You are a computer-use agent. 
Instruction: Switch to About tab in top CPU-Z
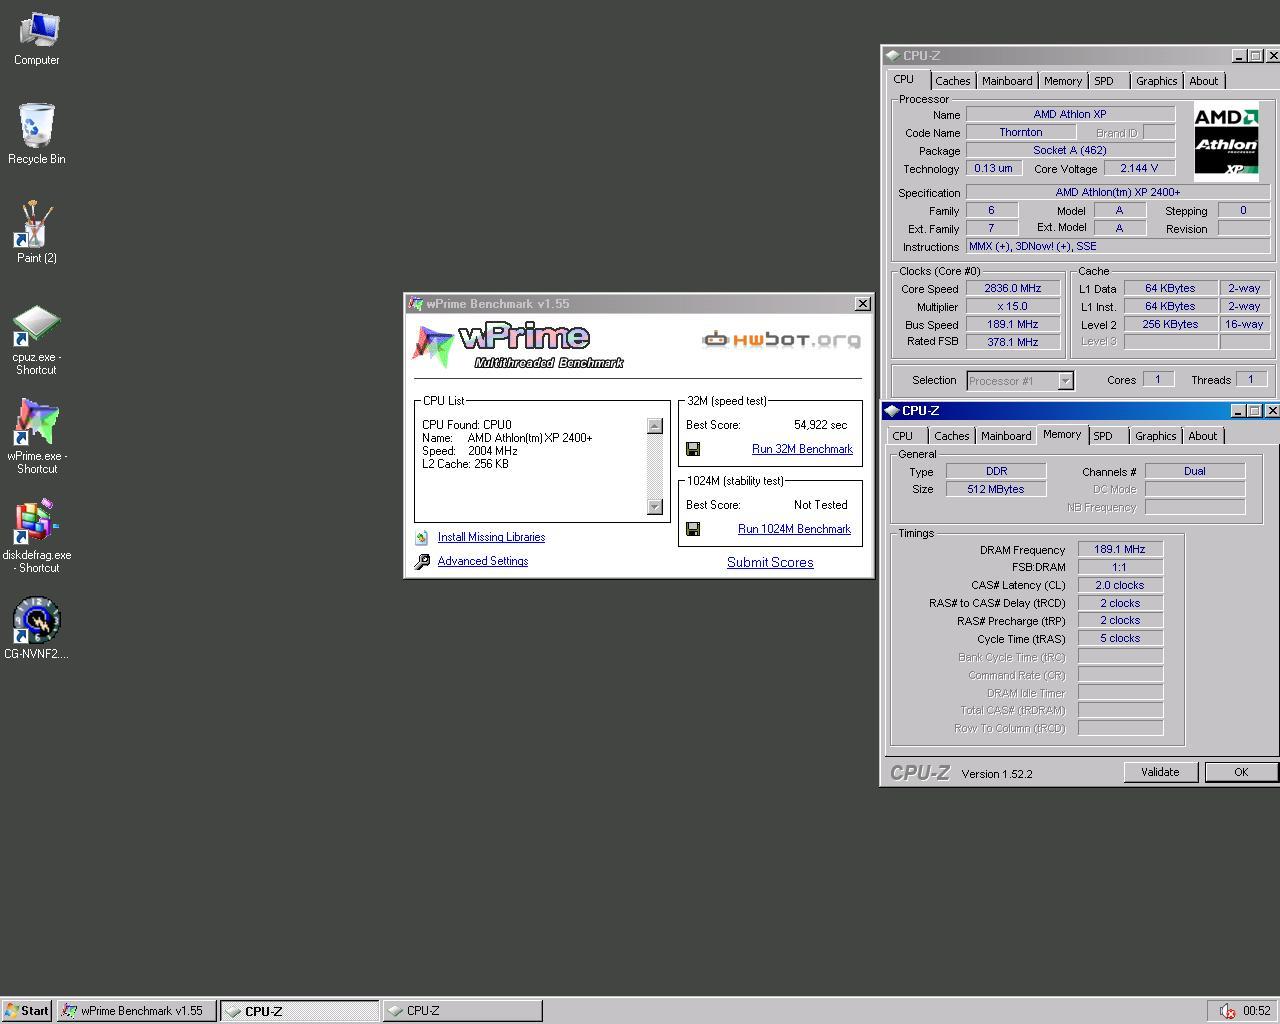(1204, 81)
